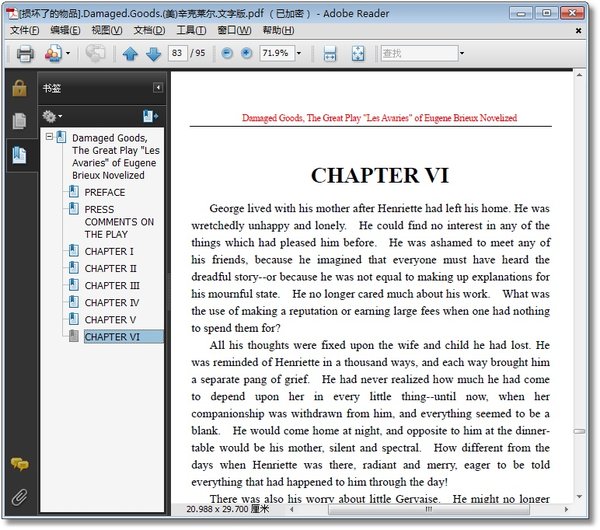Viewport: 600px width, 530px height.
Task: Open the 帮助(H) Help menu
Action: click(x=278, y=30)
